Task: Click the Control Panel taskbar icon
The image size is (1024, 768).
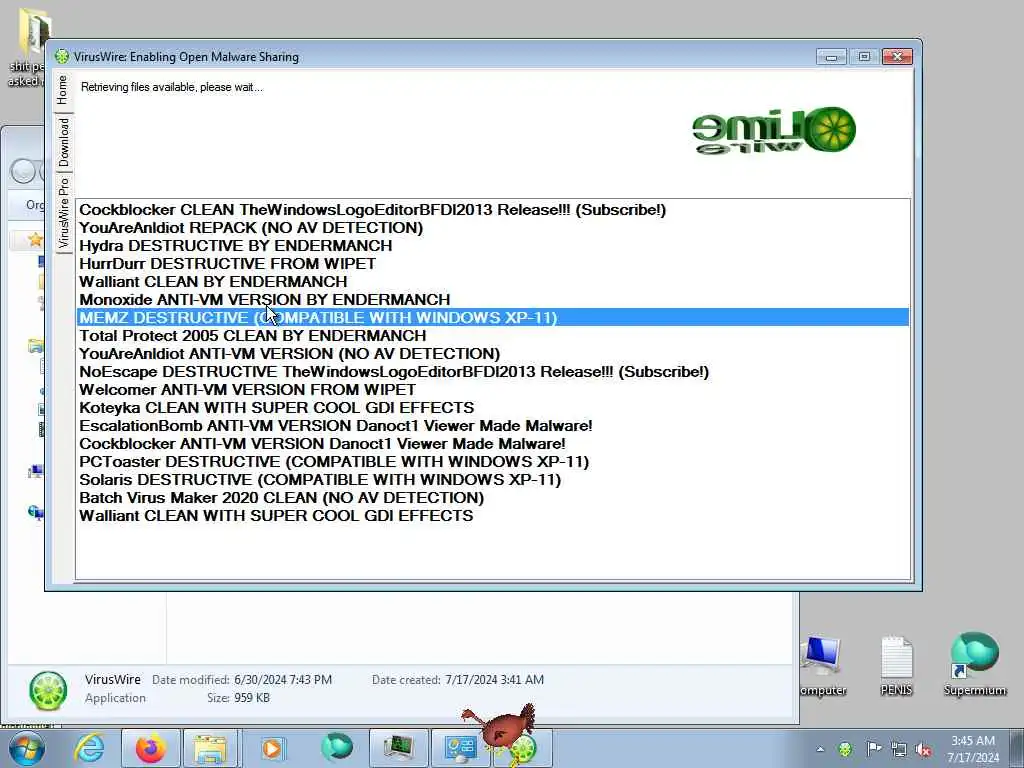Action: point(460,748)
